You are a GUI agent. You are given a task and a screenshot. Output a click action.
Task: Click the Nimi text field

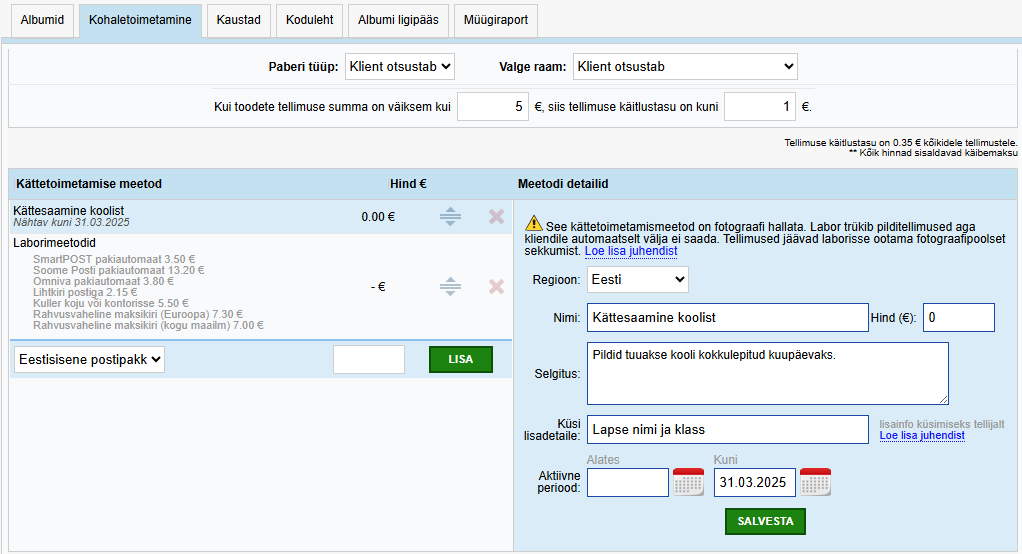pos(727,318)
